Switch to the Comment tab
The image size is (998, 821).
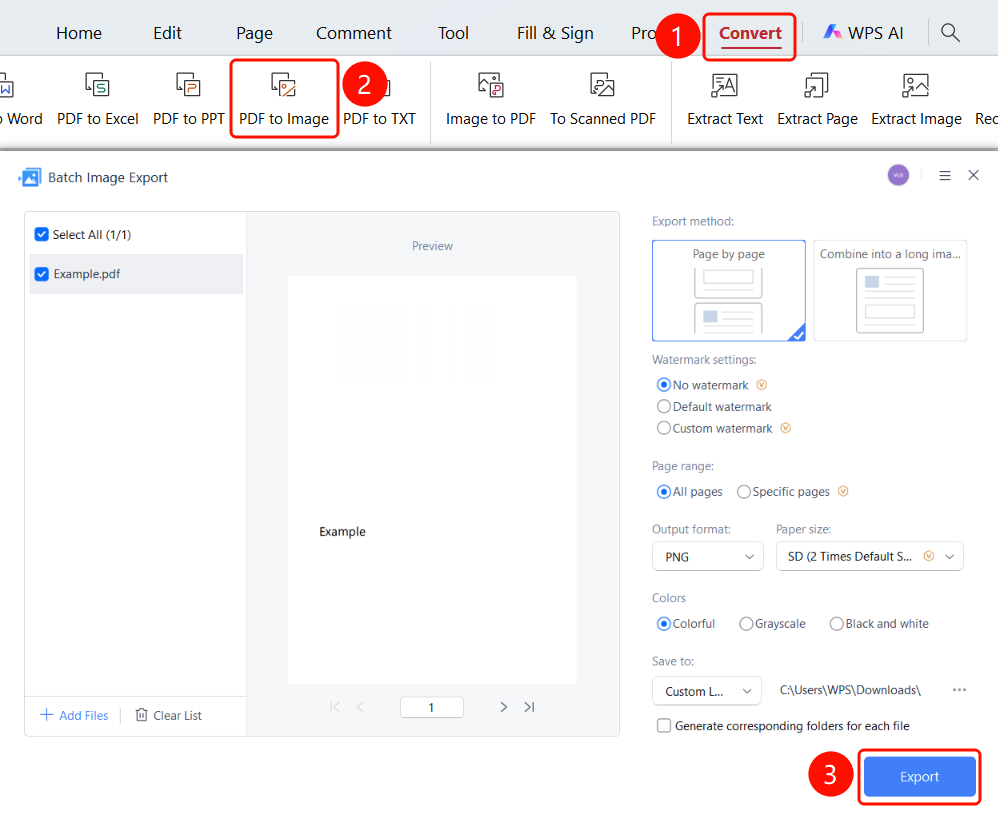click(x=354, y=33)
